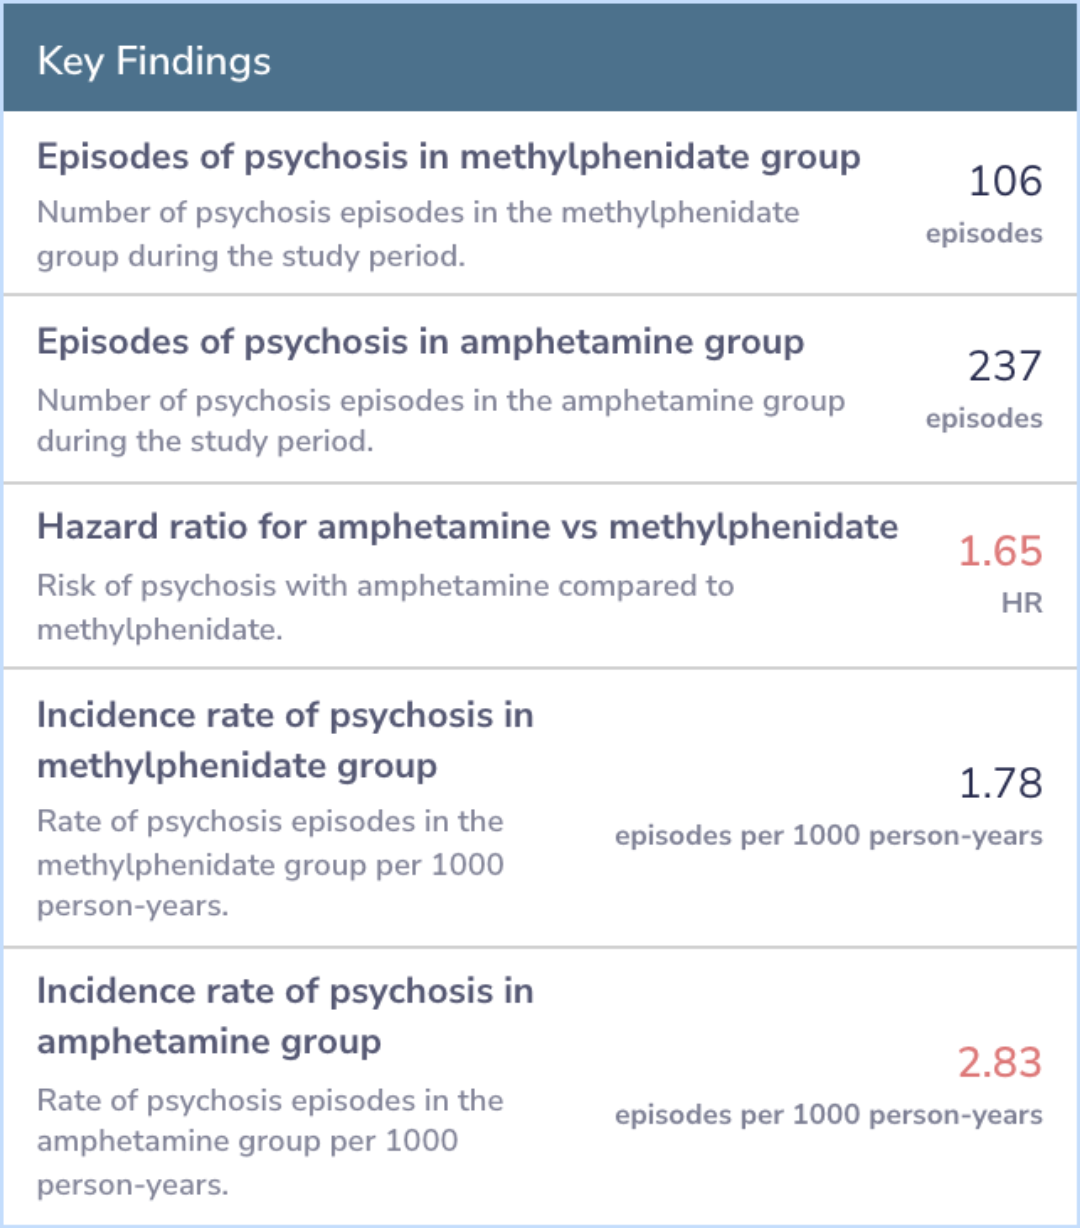This screenshot has width=1080, height=1228.
Task: Click the 106 episodes value
Action: 1005,181
